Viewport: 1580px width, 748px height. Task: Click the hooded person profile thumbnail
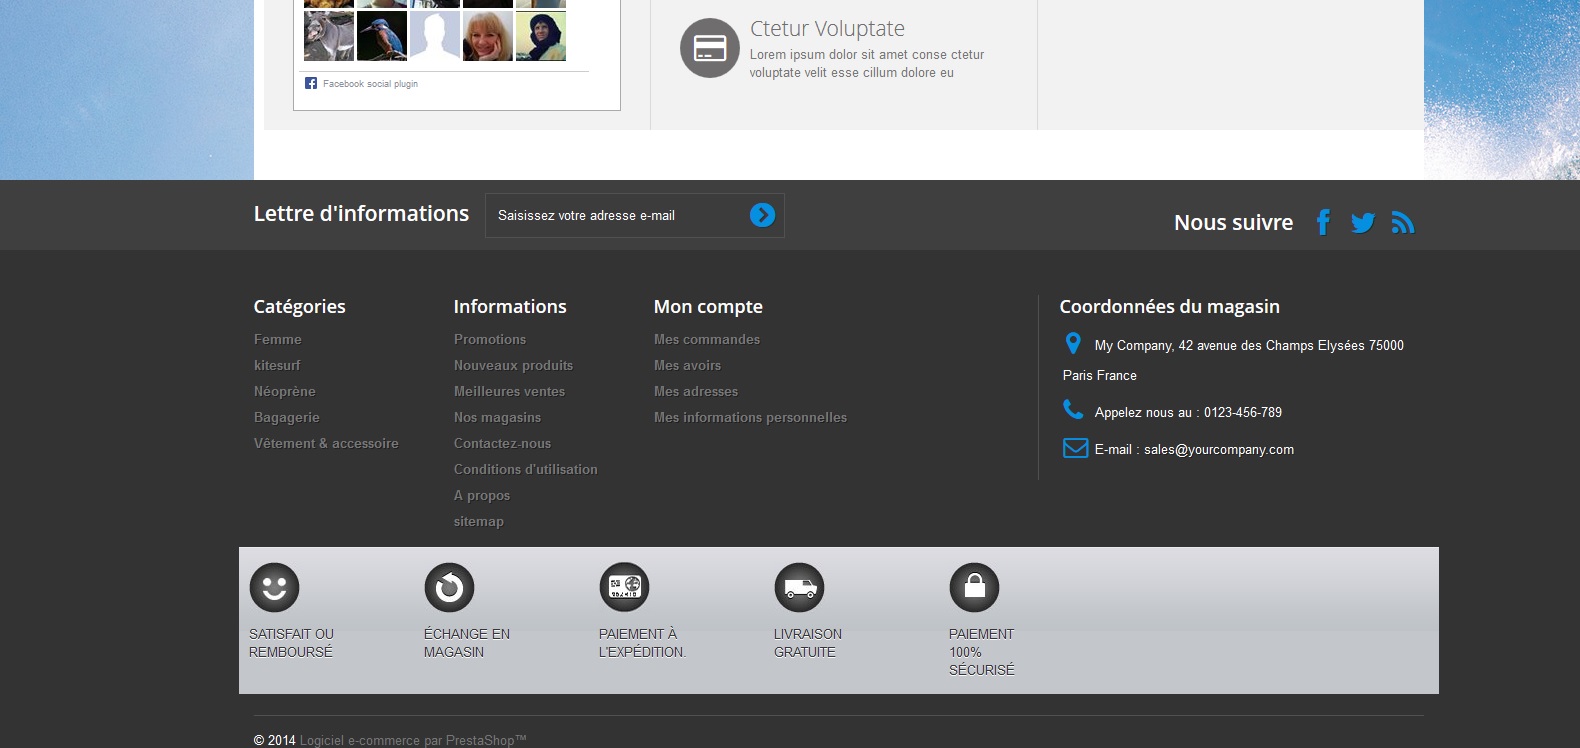point(541,36)
